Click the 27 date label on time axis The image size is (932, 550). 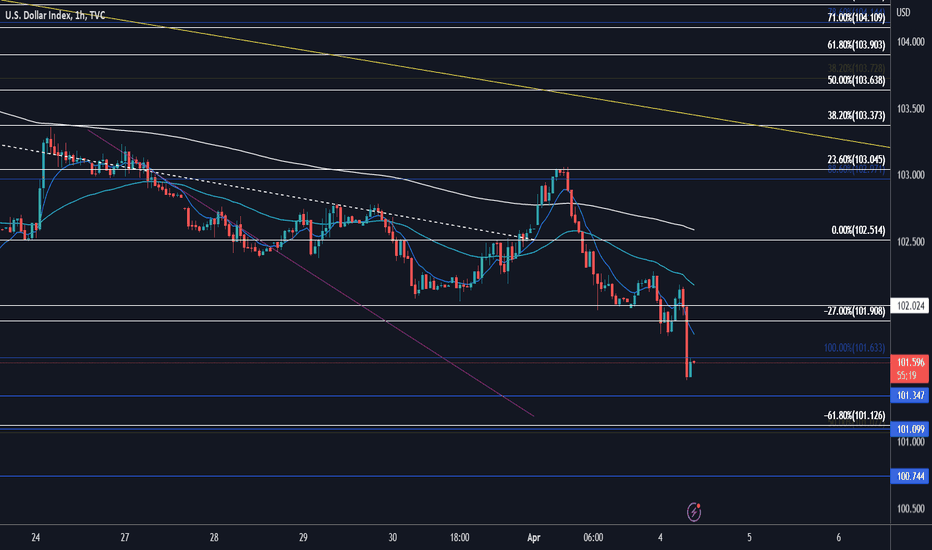point(125,538)
